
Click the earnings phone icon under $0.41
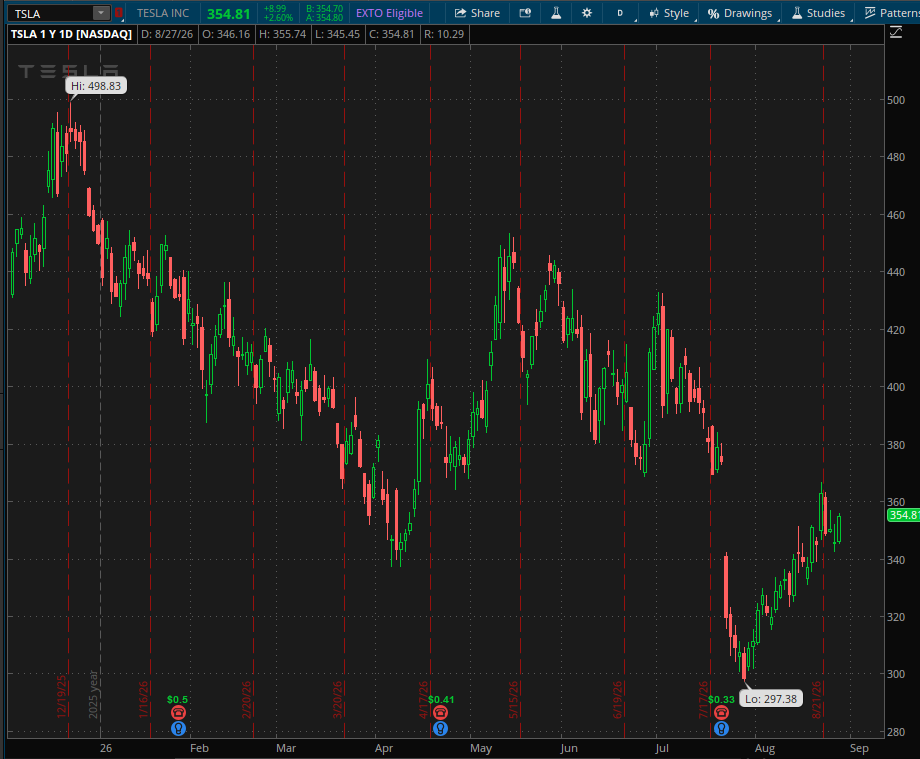tap(440, 712)
